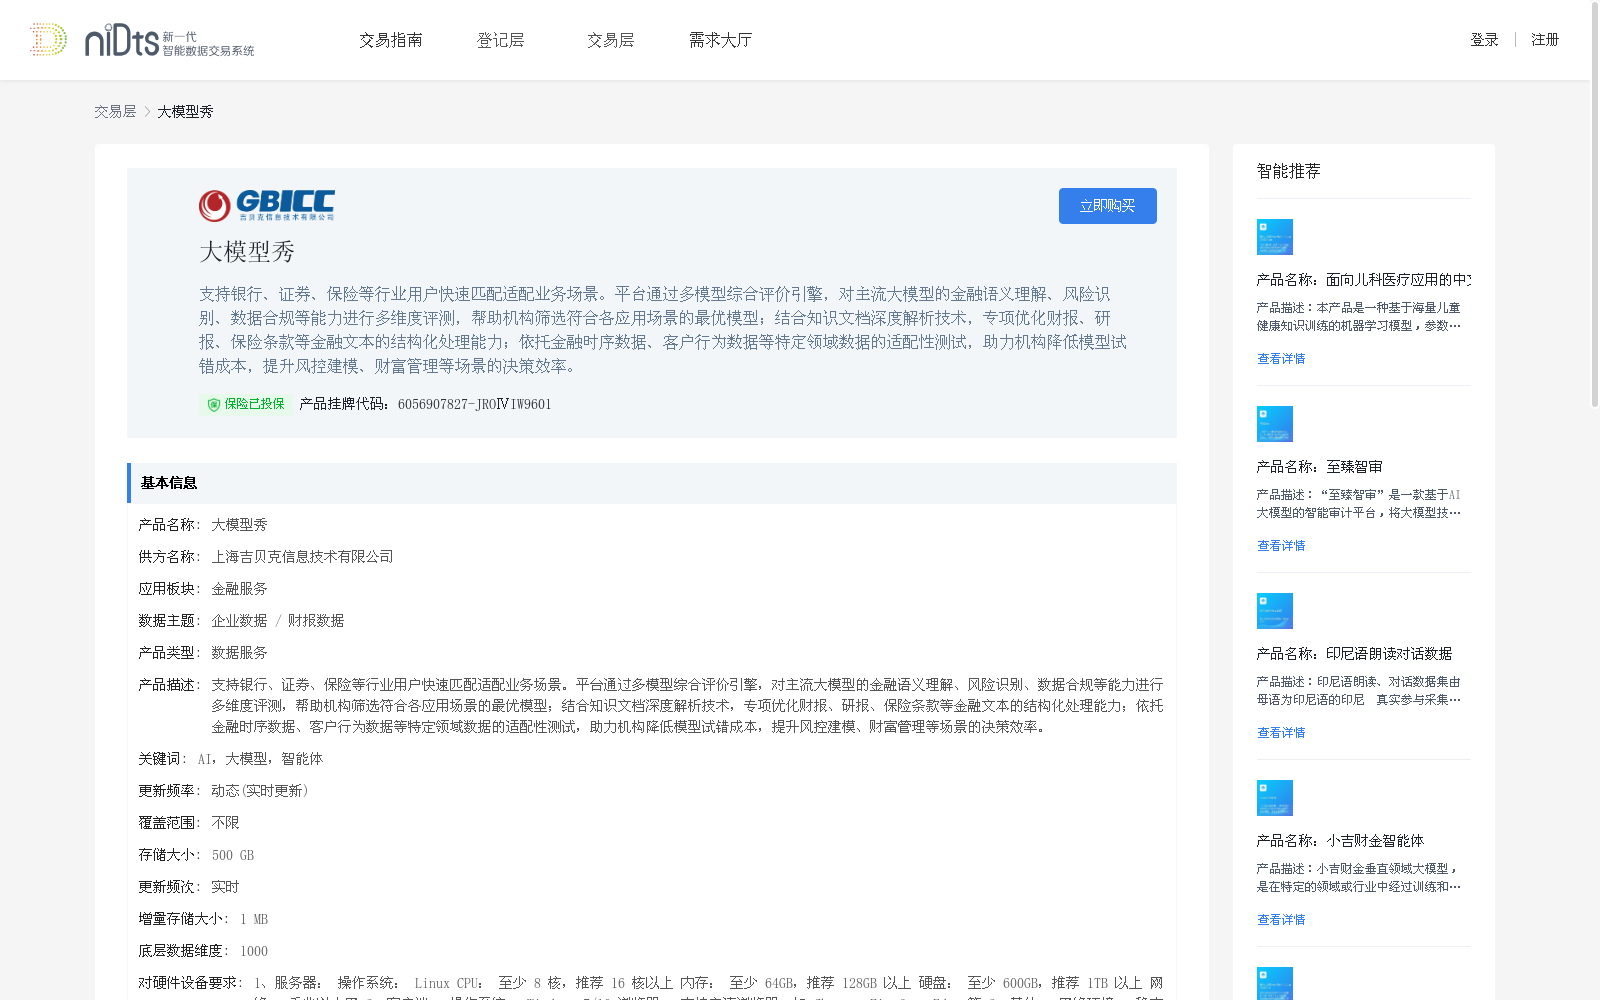1600x1000 pixels.
Task: Open the 交易层 menu
Action: point(611,40)
